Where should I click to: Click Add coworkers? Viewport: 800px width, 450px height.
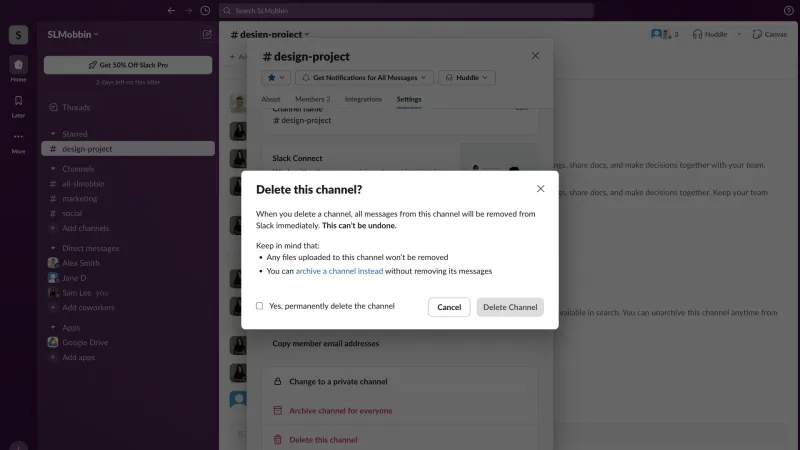click(88, 307)
